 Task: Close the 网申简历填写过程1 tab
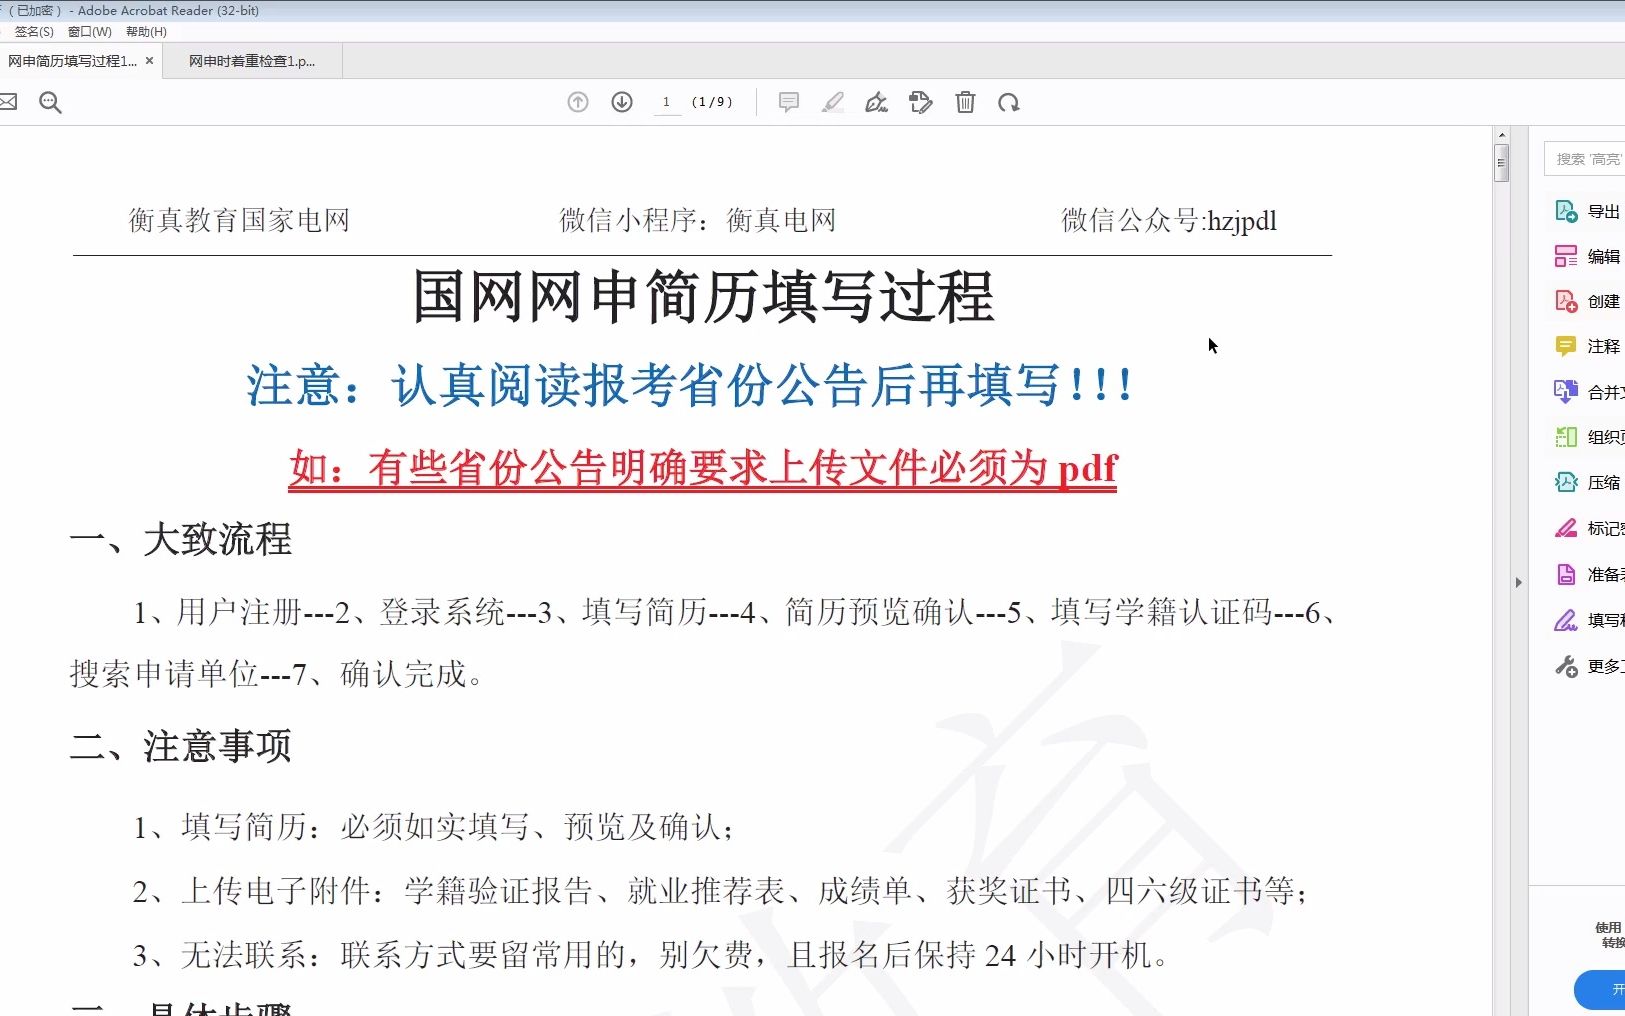[149, 61]
